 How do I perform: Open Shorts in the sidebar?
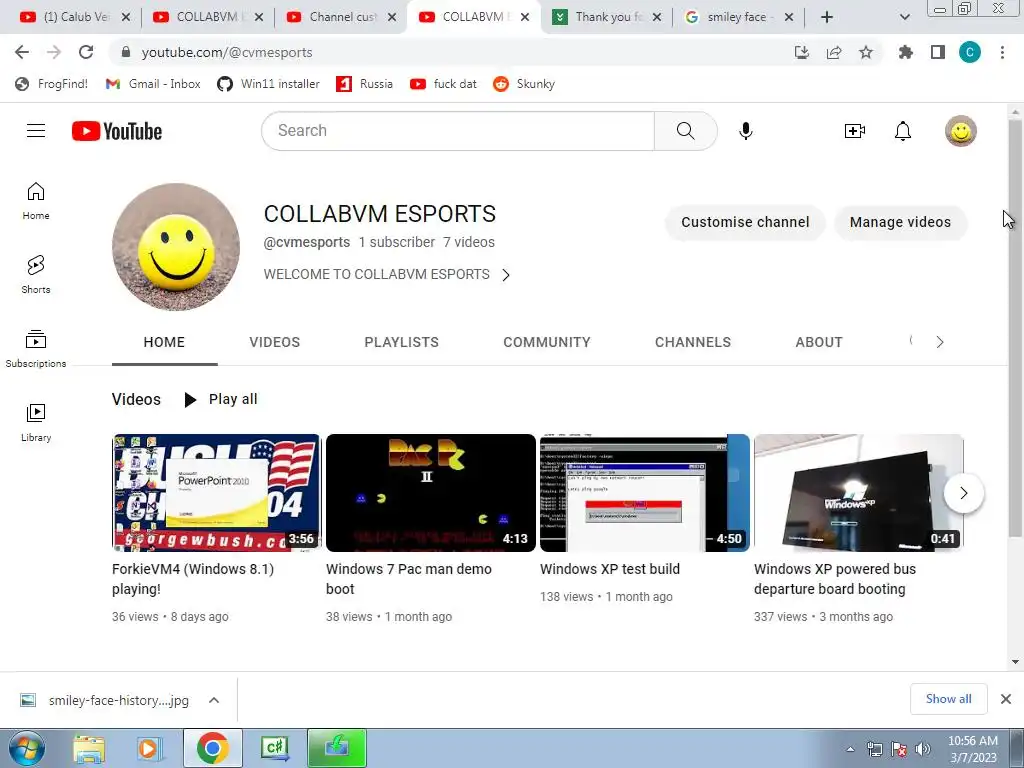tap(36, 275)
